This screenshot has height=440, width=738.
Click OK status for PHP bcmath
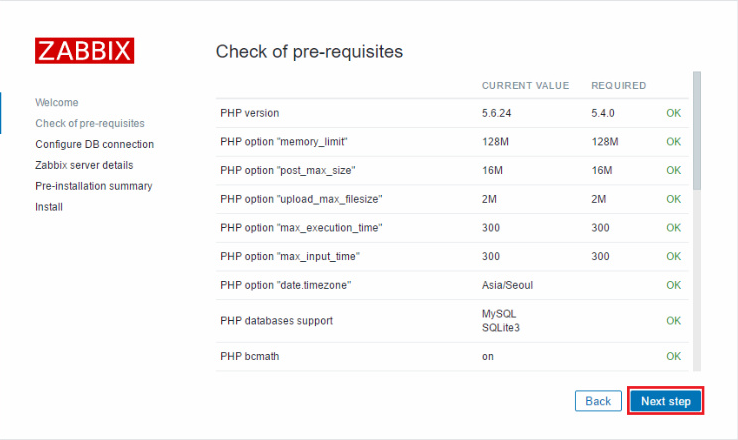pos(674,356)
